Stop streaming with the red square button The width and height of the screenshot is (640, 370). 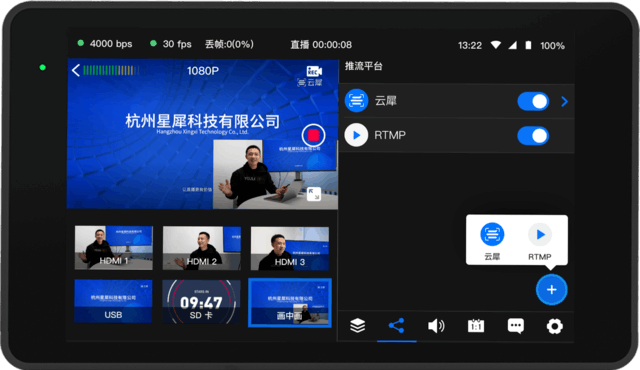pyautogui.click(x=313, y=135)
